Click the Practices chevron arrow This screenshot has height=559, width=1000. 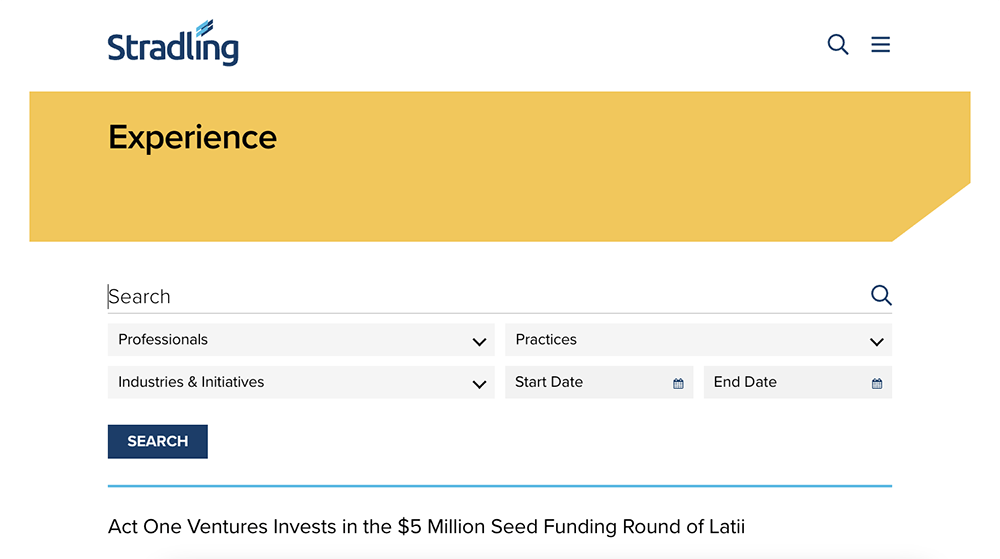click(x=877, y=342)
